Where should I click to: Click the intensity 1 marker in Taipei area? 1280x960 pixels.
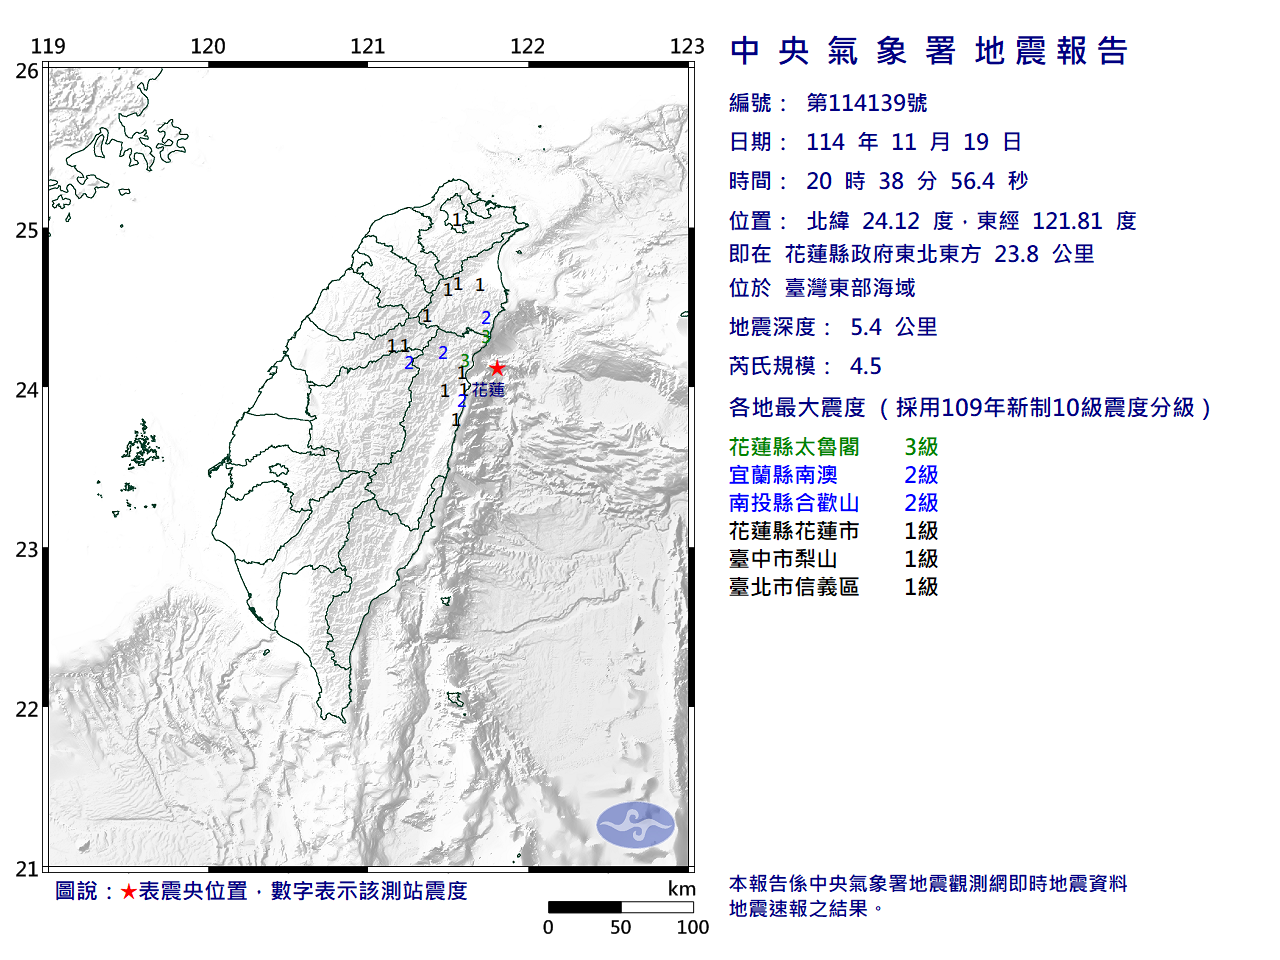tap(455, 218)
